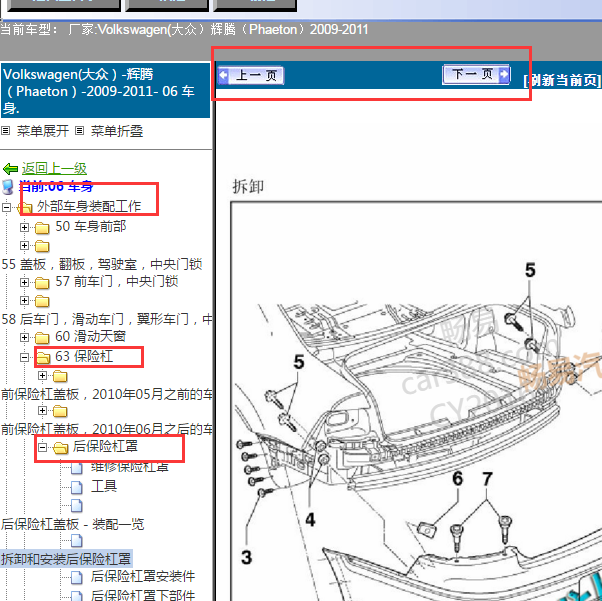Viewport: 602px width, 601px height.
Task: Click 菜单展开 to expand all menus
Action: click(x=43, y=131)
